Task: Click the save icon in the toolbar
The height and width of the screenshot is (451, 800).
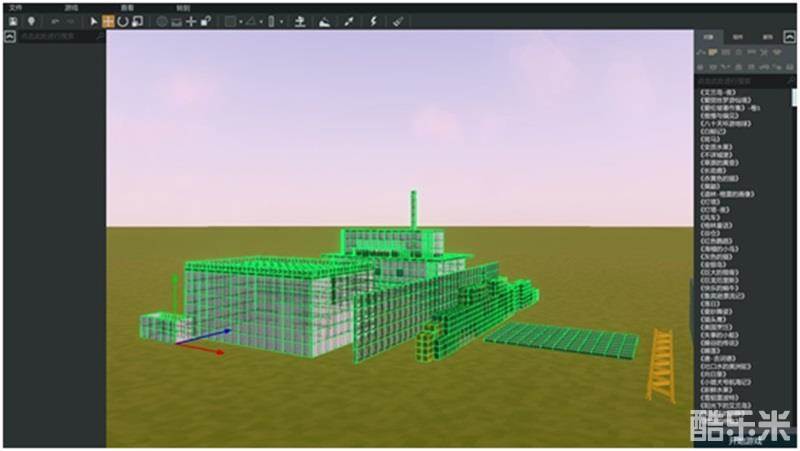Action: point(13,21)
